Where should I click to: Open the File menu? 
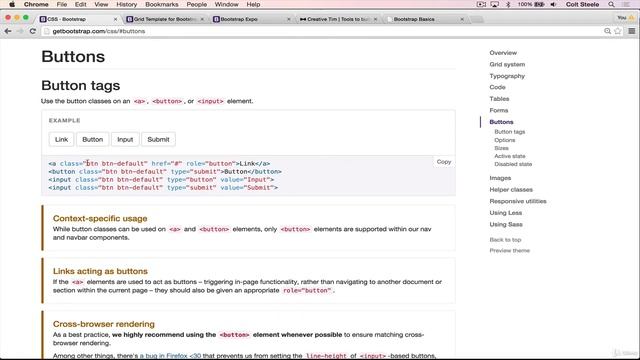pos(62,4)
